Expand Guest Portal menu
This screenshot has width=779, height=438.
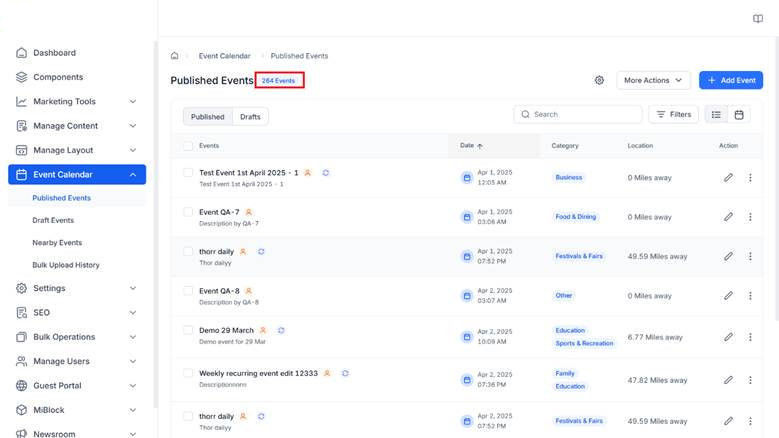pos(77,385)
